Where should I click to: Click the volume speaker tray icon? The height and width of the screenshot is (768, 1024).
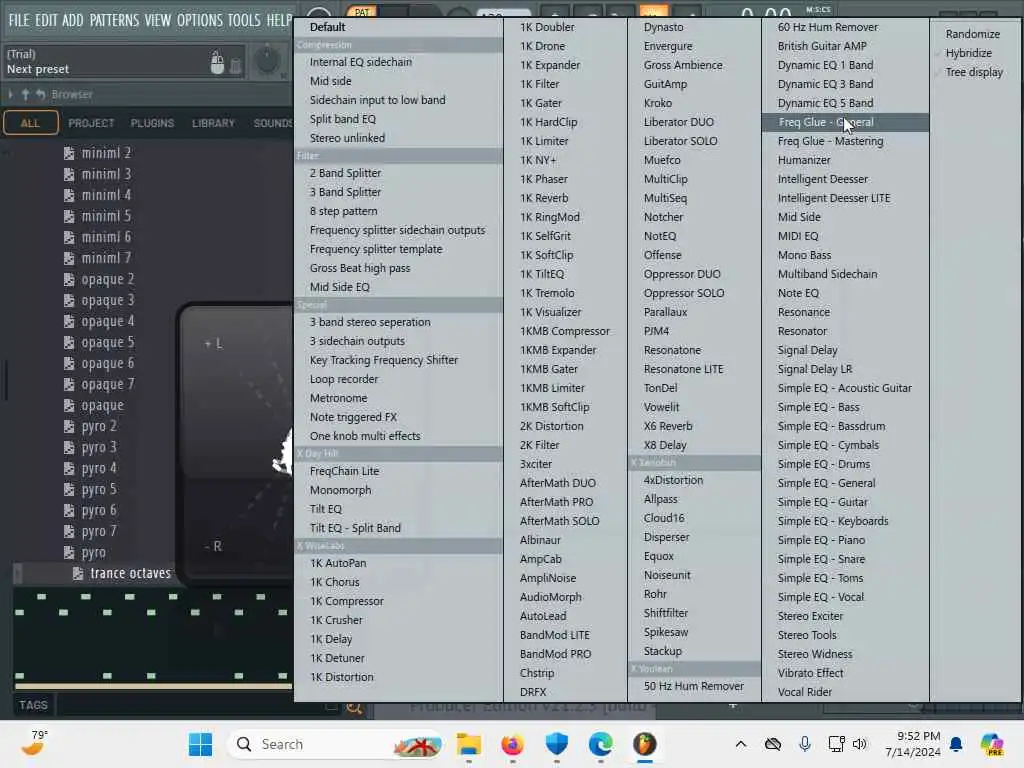(859, 744)
